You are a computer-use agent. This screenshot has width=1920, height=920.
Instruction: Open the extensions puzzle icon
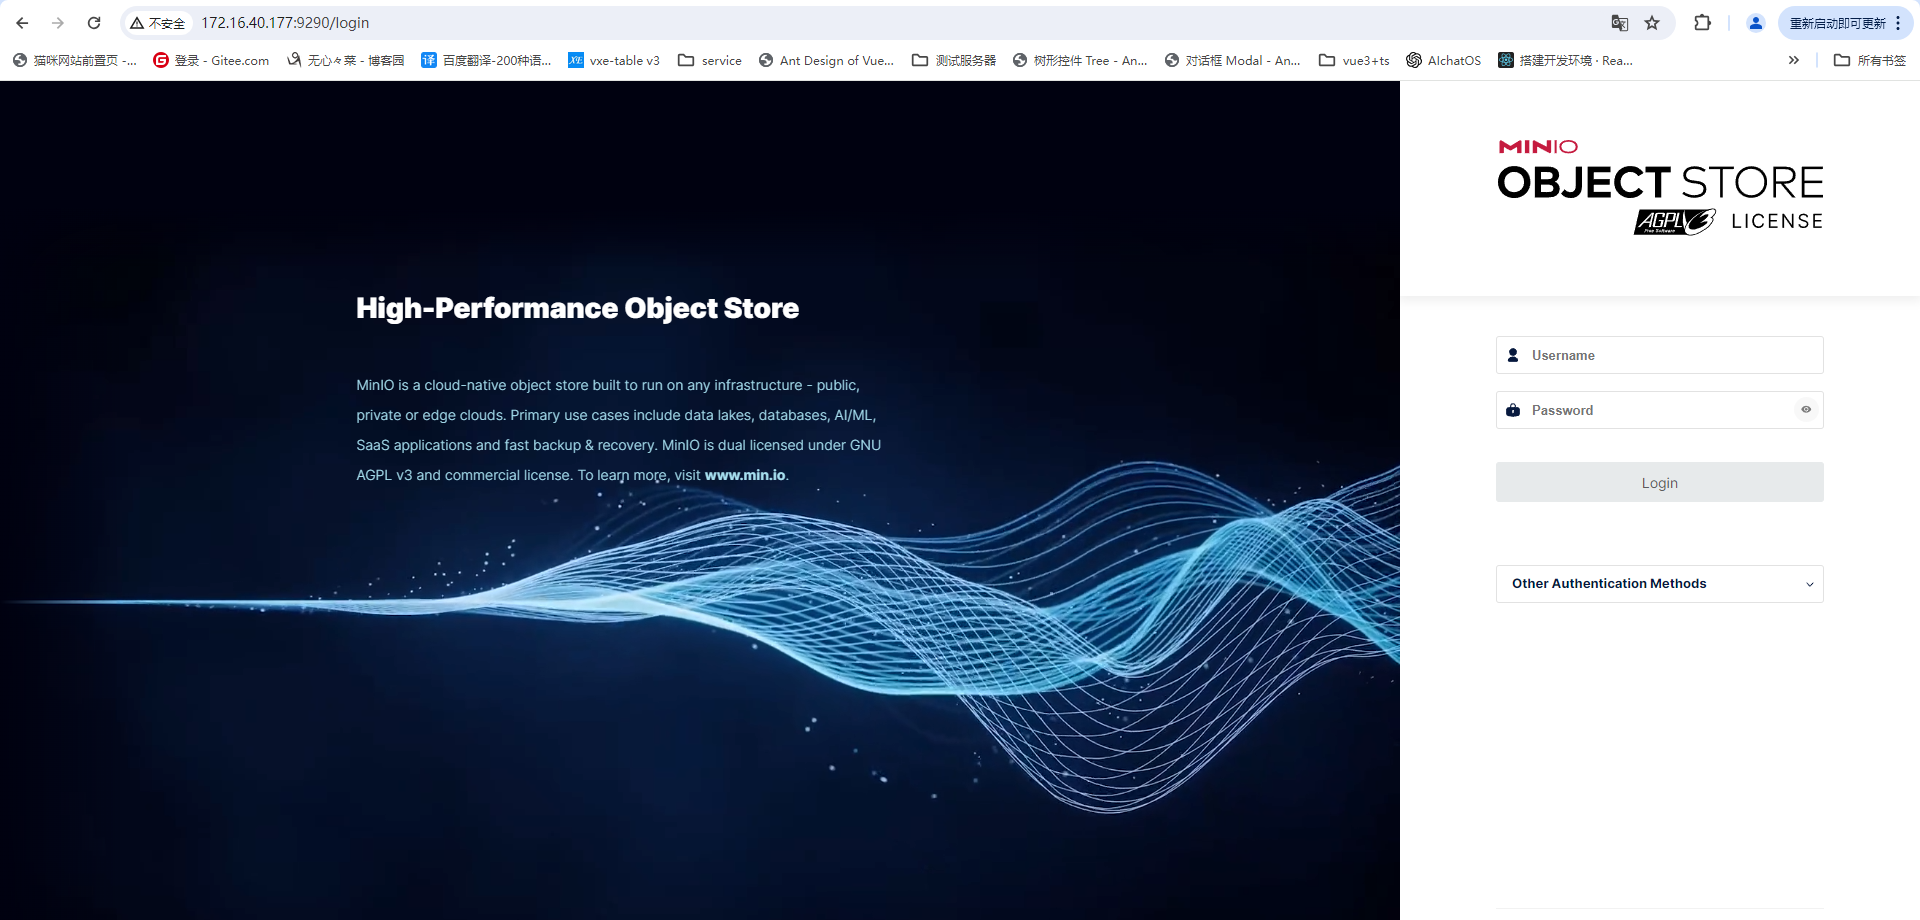point(1702,23)
